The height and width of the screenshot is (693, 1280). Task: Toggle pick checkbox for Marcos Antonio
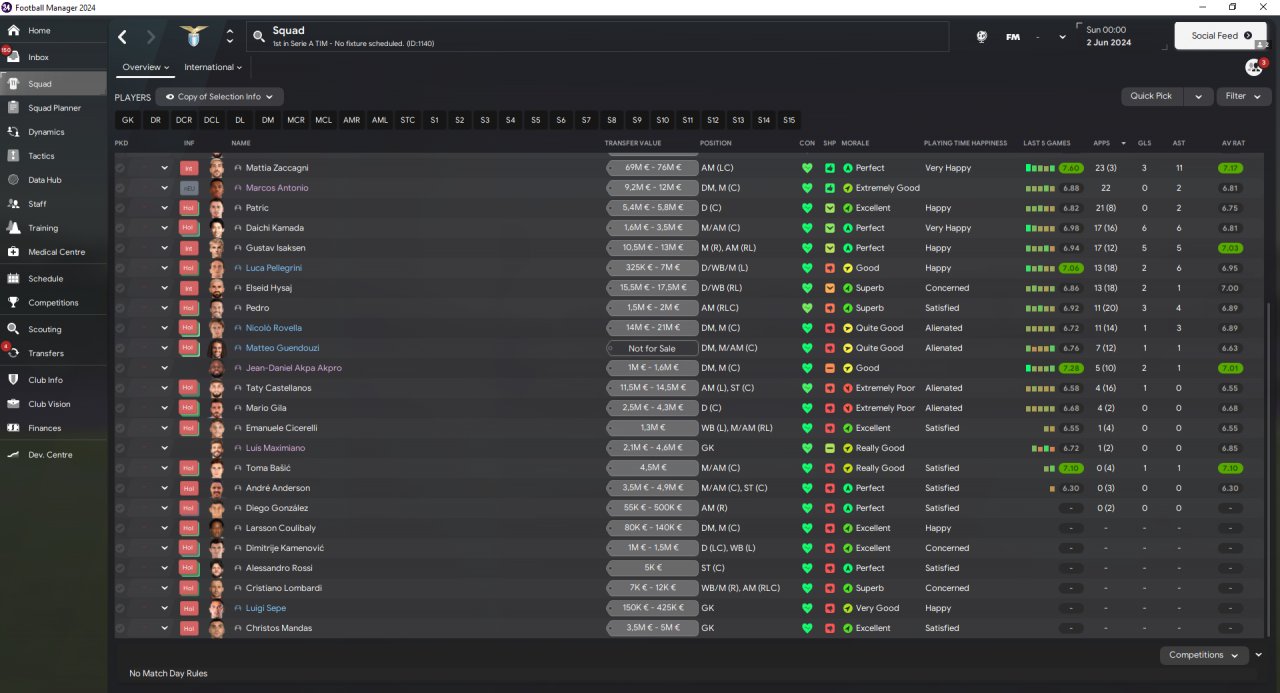[120, 188]
